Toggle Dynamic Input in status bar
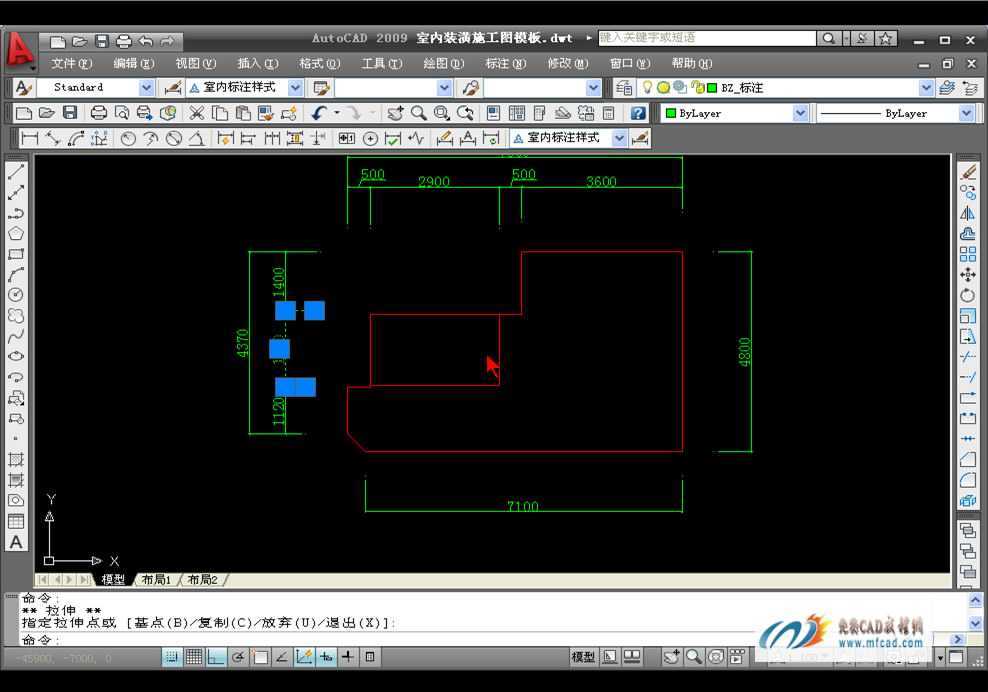 coord(326,657)
